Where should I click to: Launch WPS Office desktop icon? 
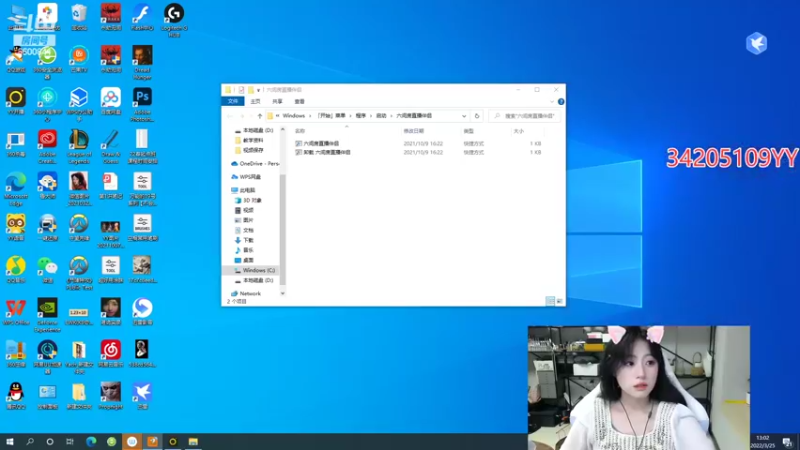[x=16, y=312]
